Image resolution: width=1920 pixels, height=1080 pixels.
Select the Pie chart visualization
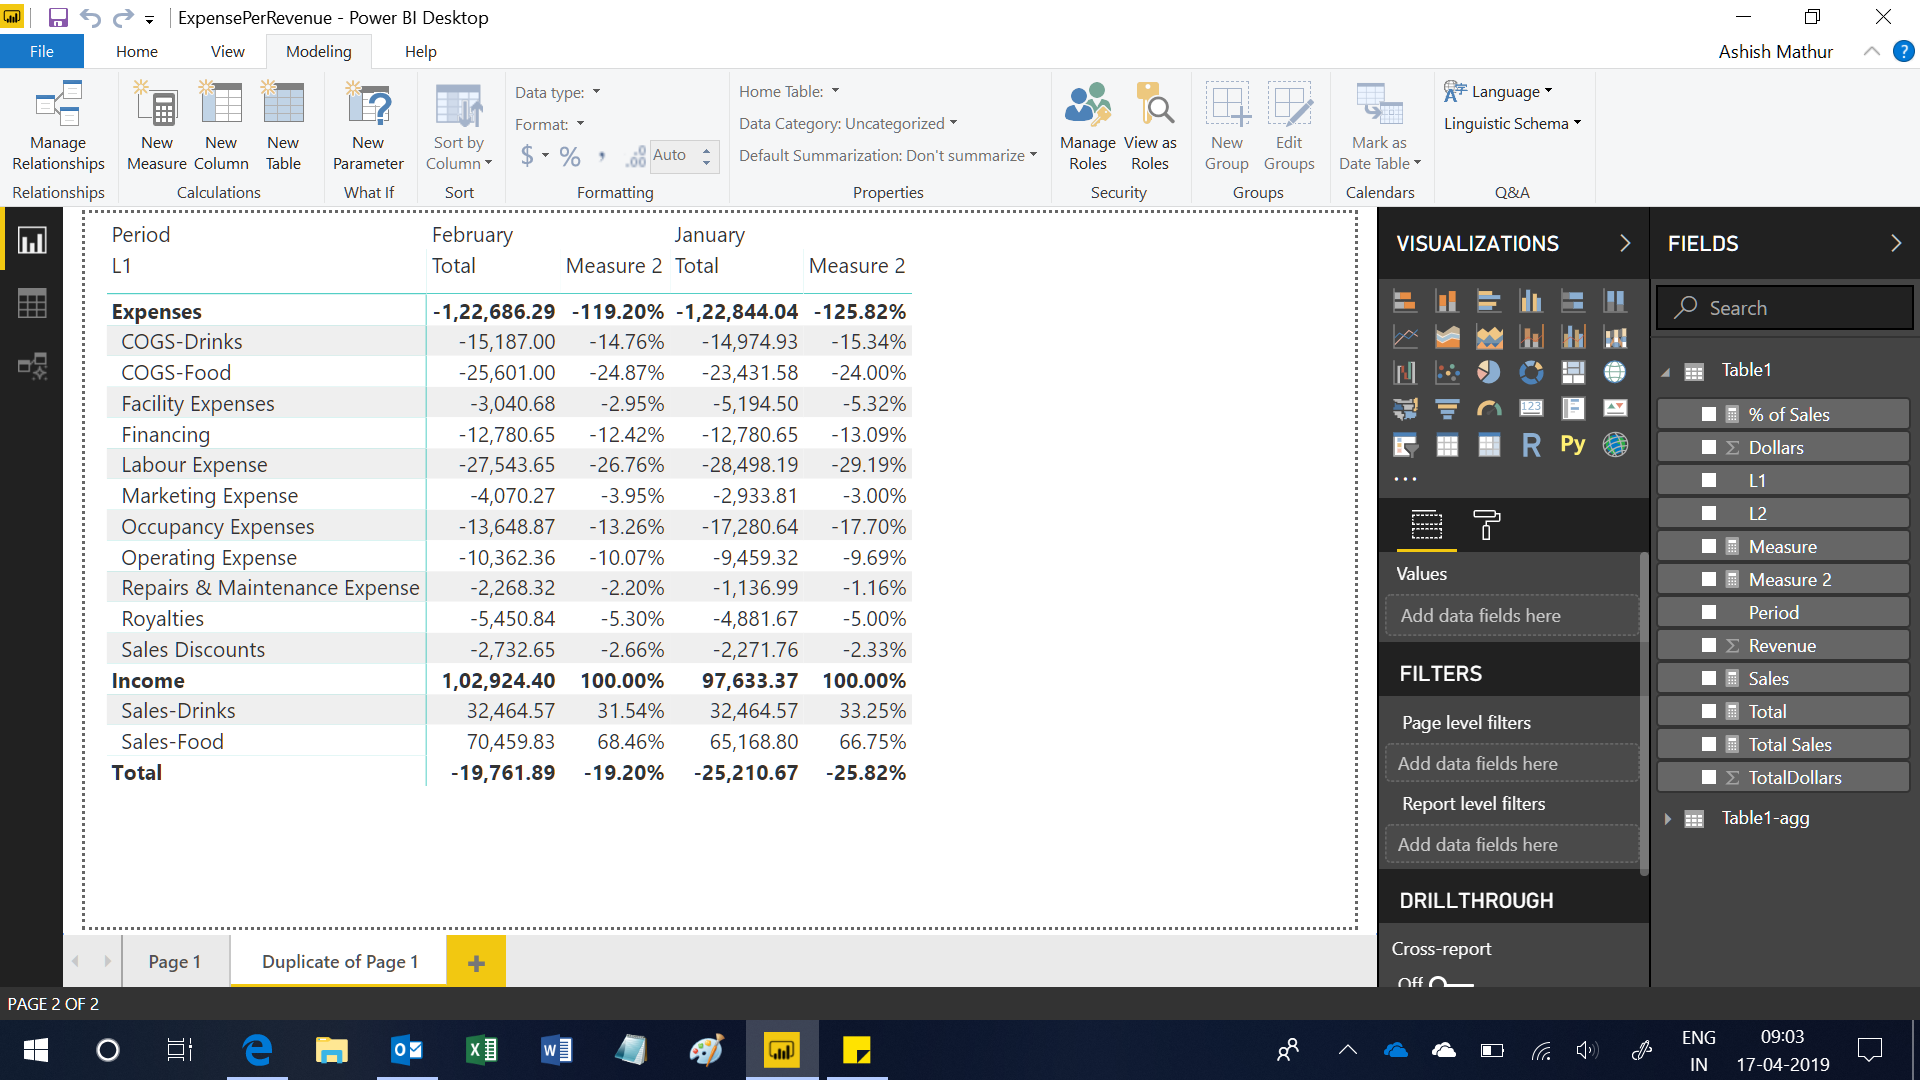click(x=1489, y=372)
